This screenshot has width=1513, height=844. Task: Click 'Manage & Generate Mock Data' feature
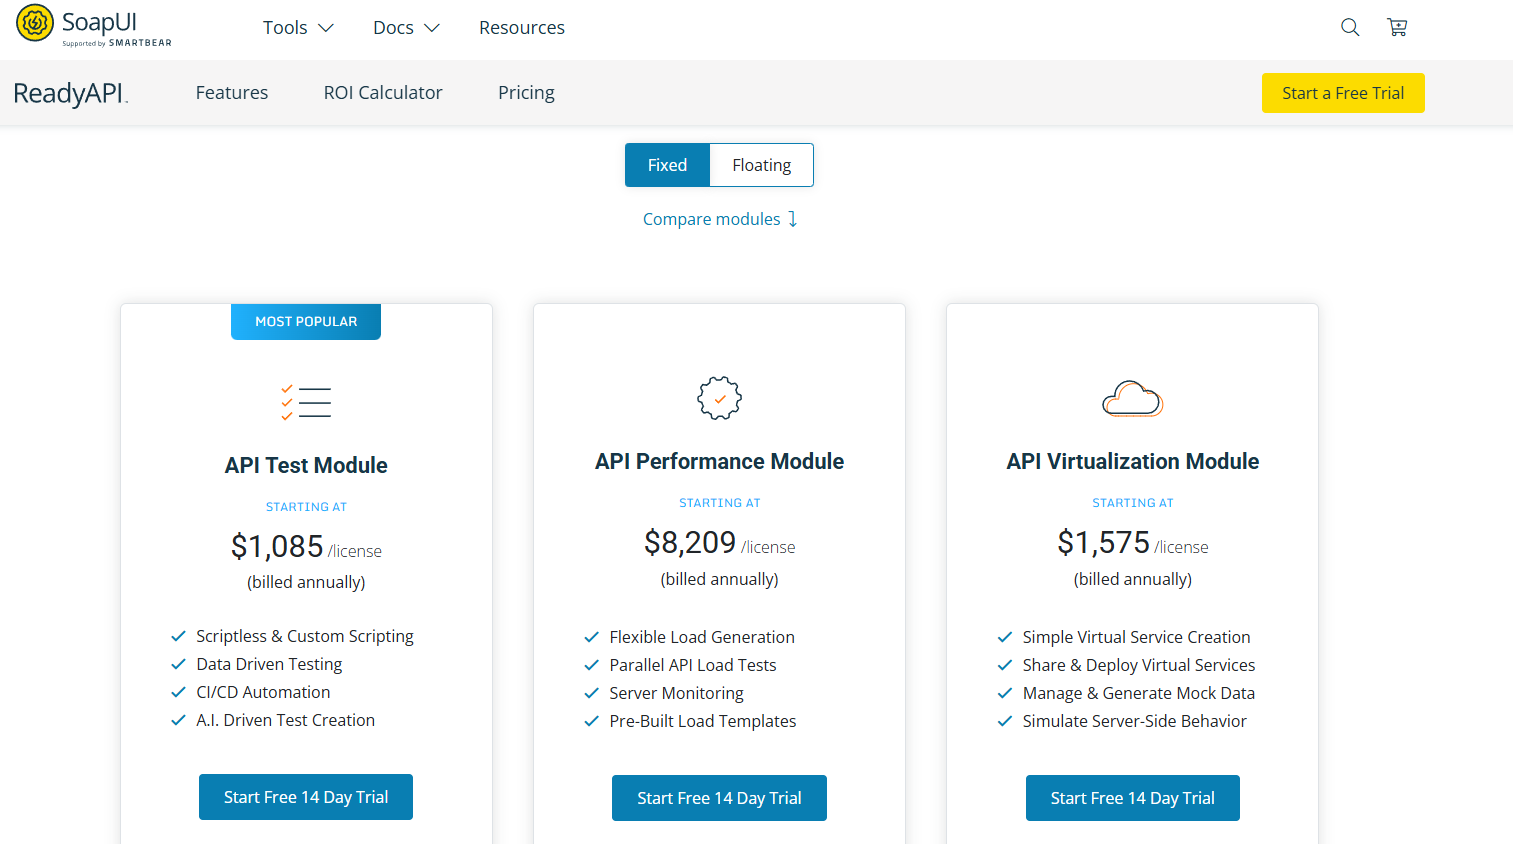coord(1139,693)
